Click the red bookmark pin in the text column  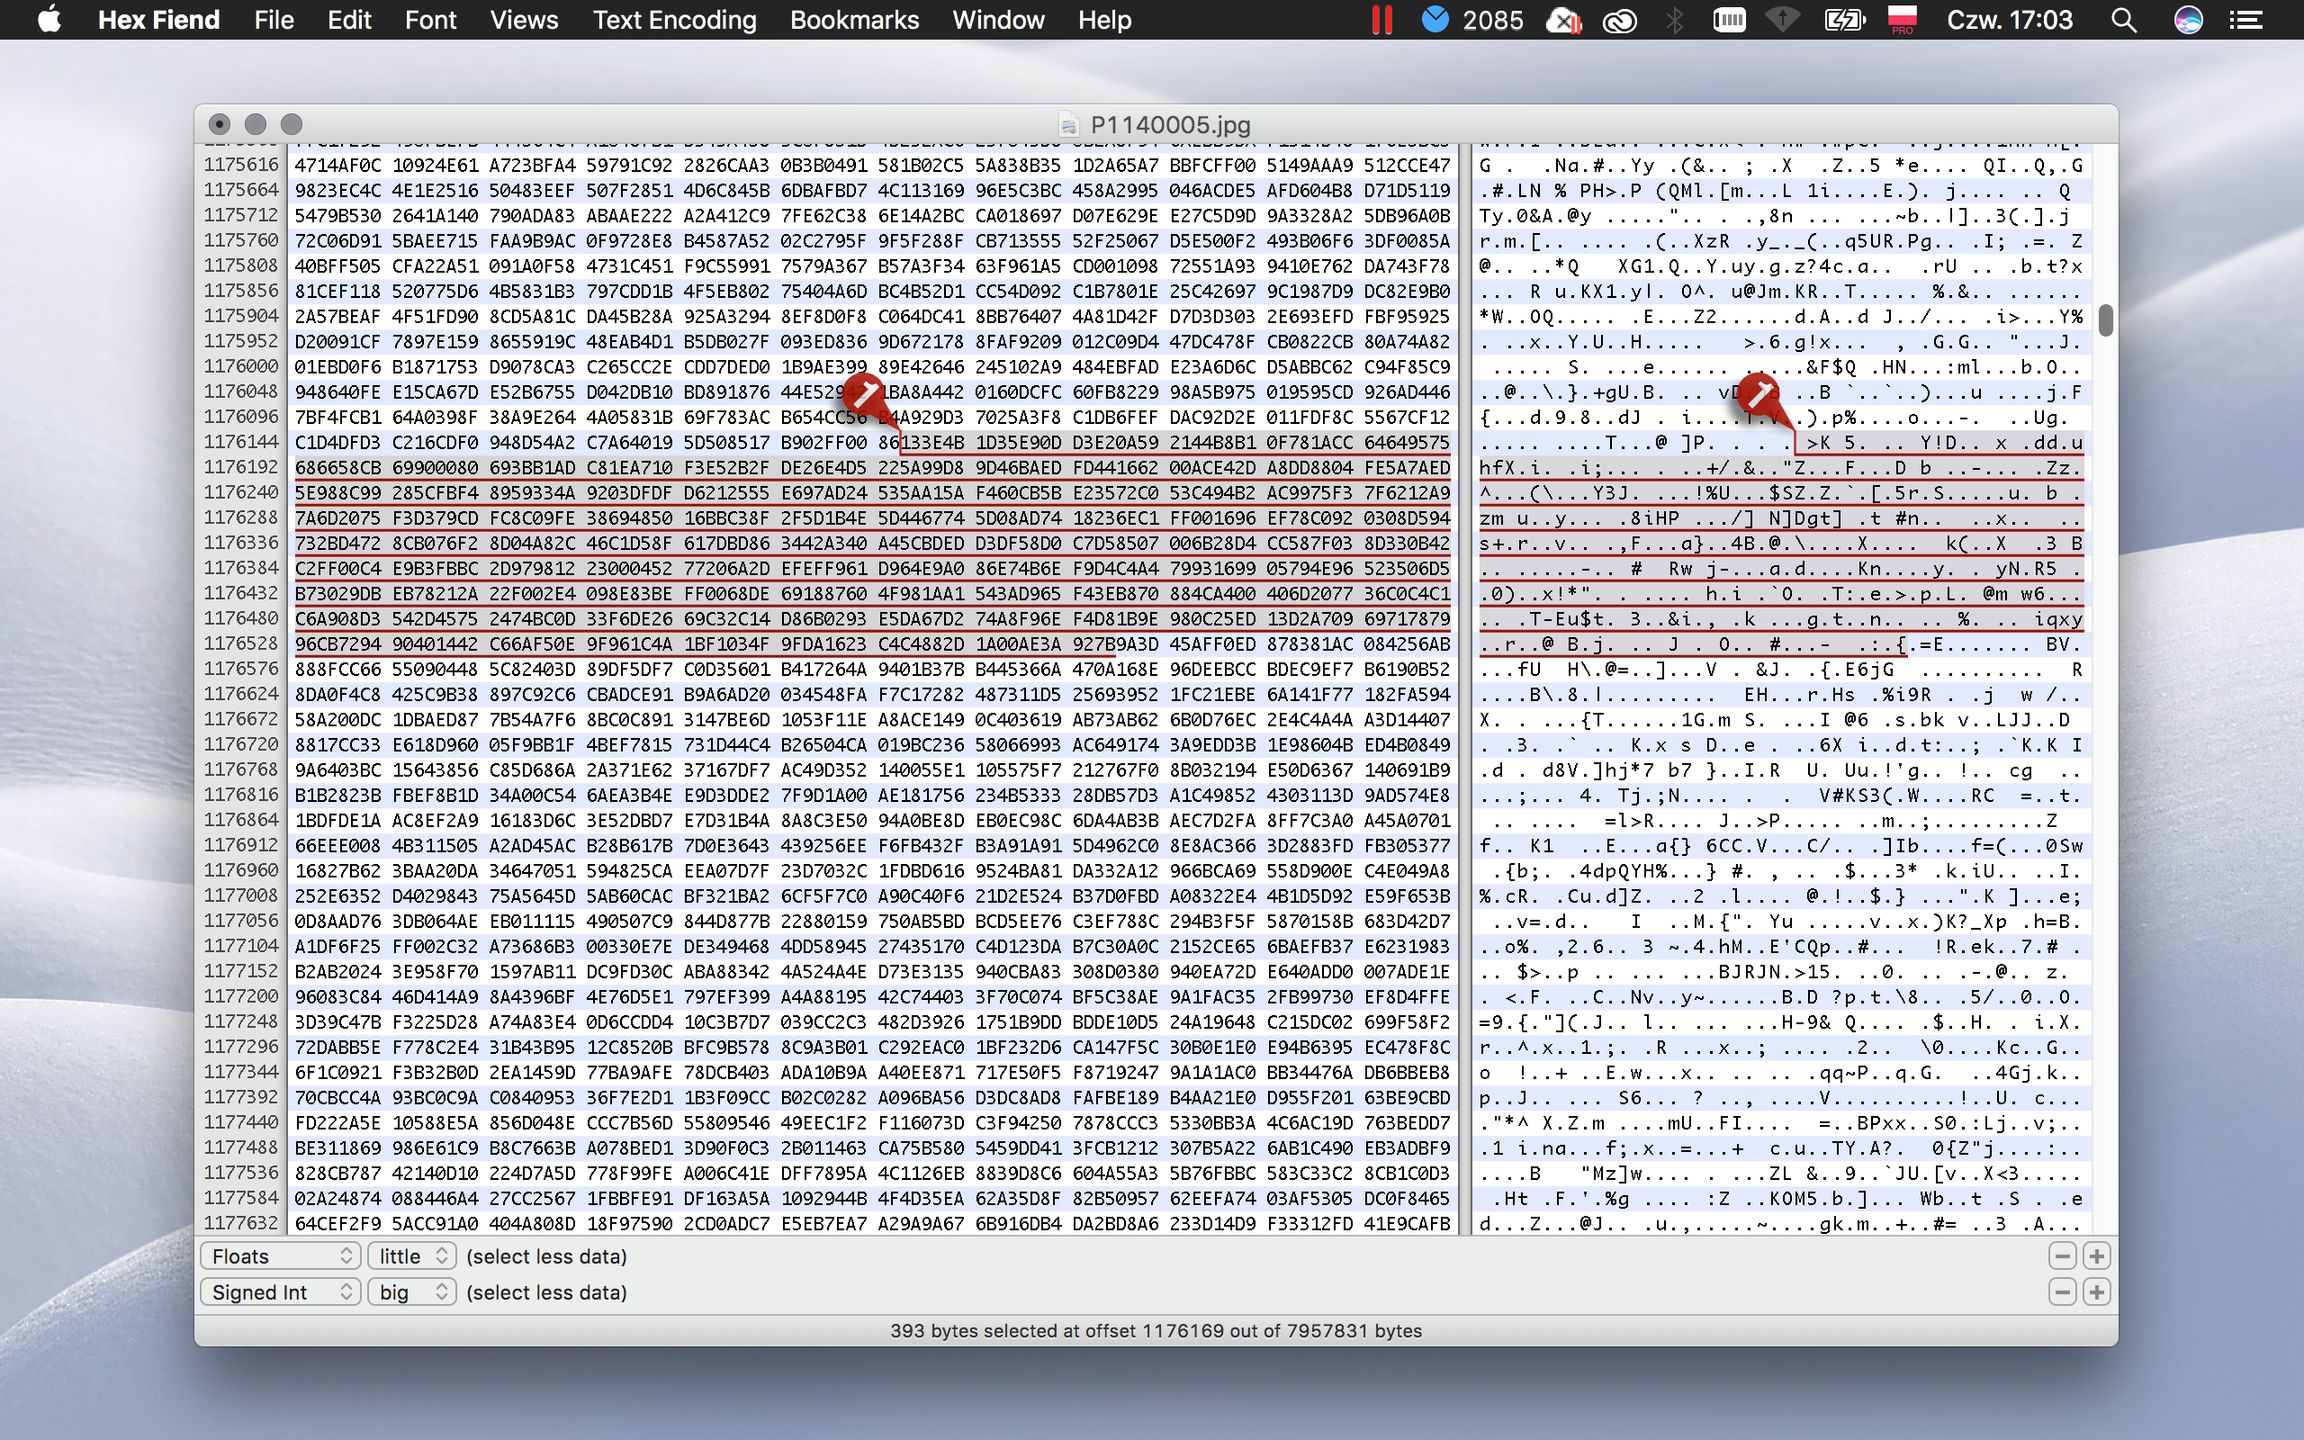point(1758,394)
